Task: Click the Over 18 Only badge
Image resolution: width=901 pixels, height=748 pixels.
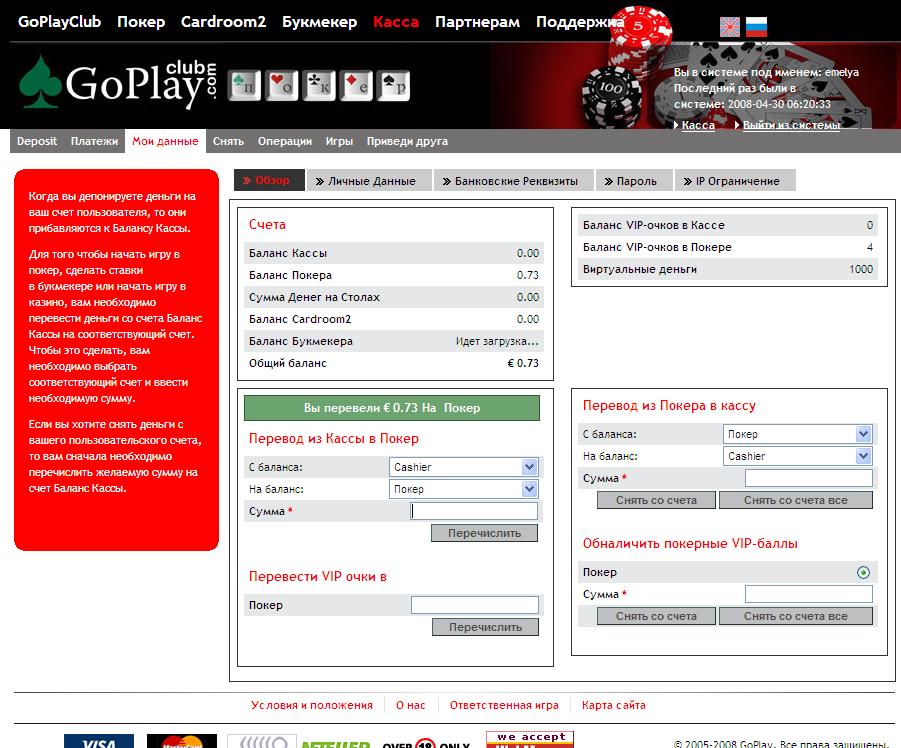Action: point(426,743)
